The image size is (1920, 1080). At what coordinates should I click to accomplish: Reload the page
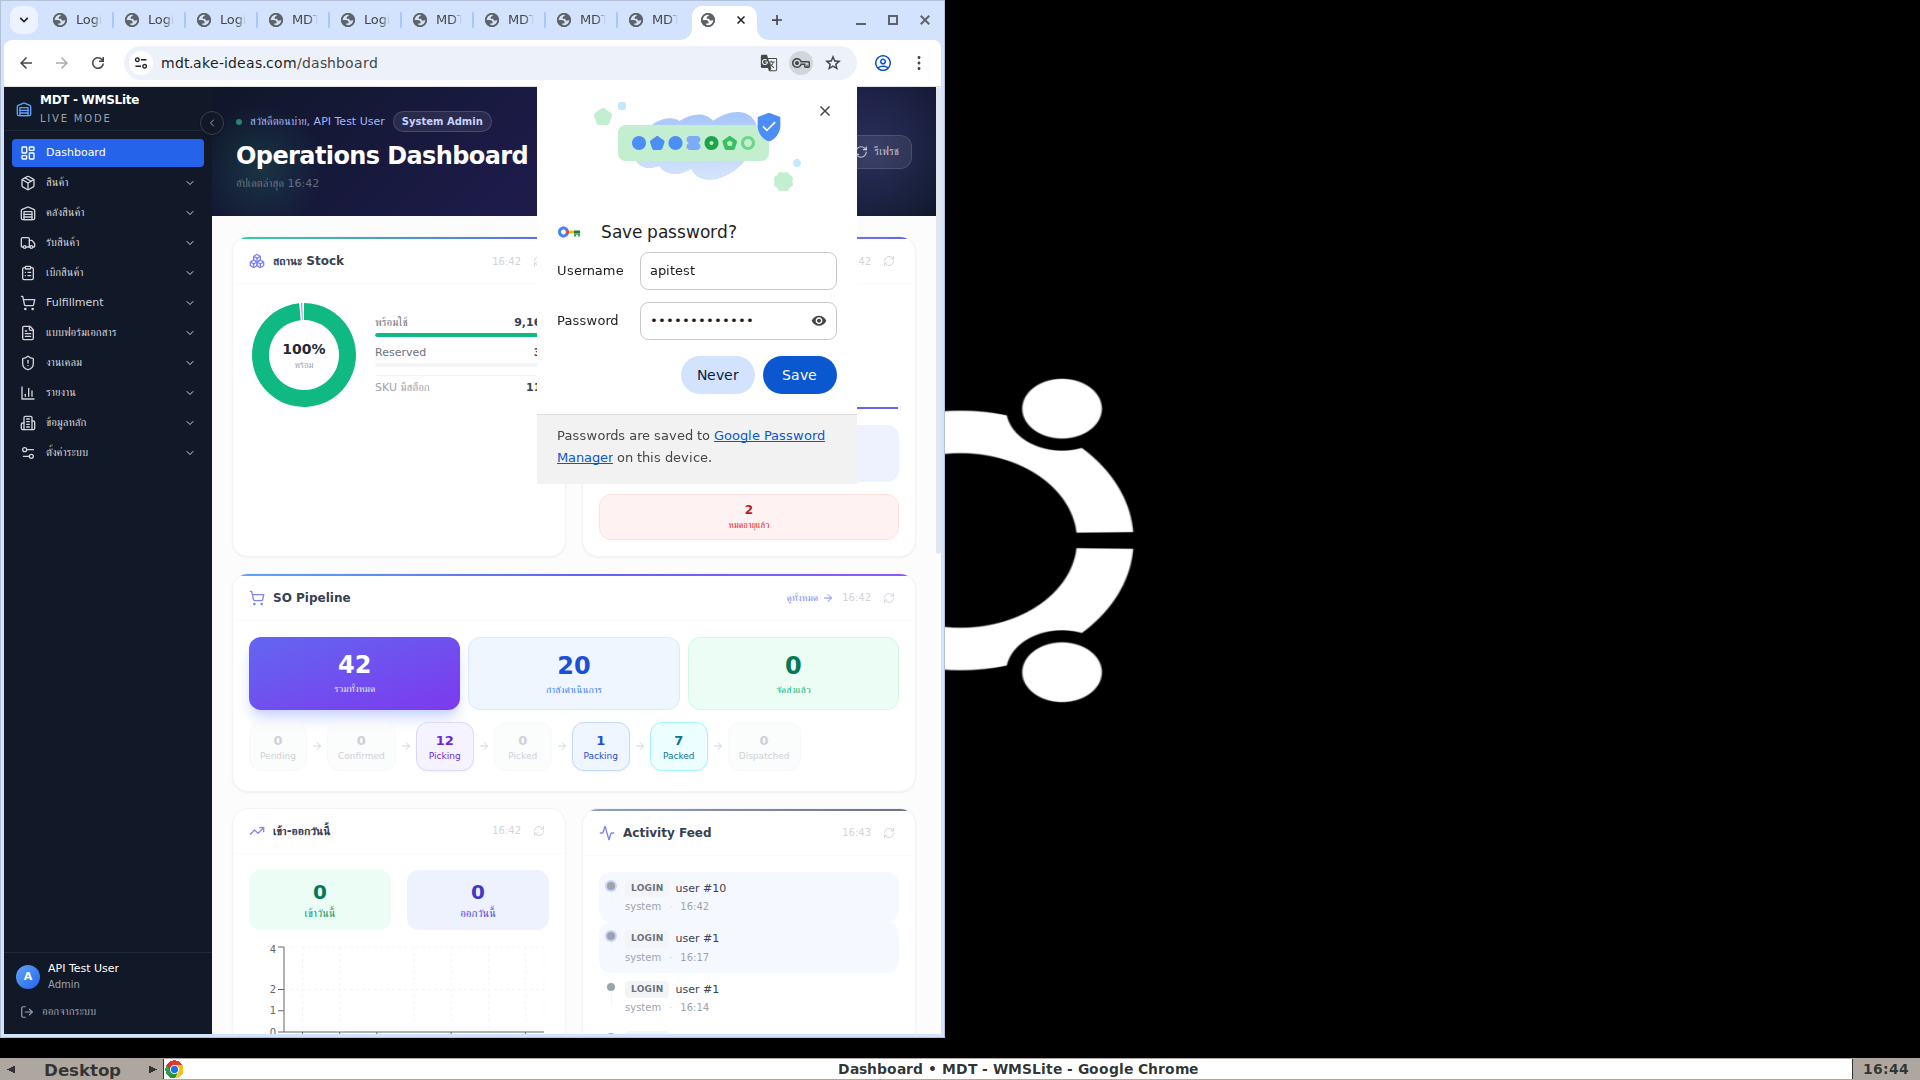(98, 63)
